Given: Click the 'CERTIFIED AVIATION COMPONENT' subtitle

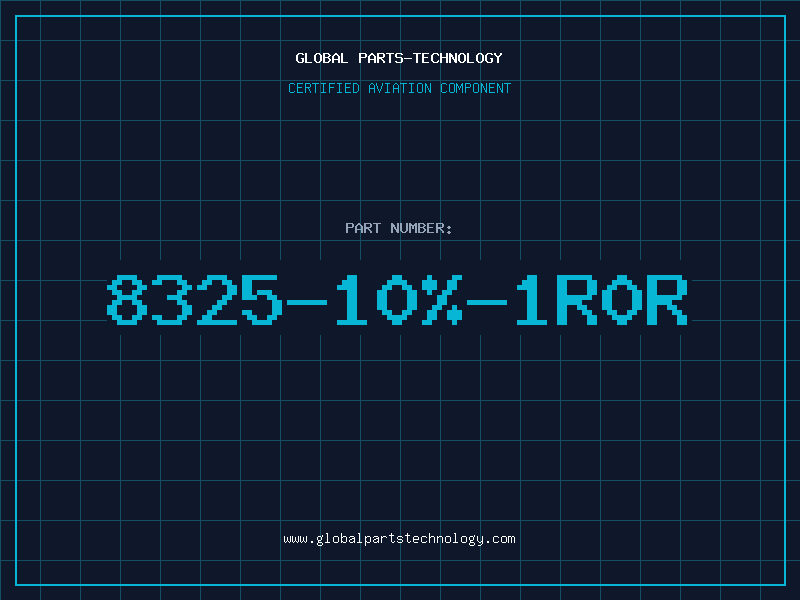Looking at the screenshot, I should [x=399, y=88].
